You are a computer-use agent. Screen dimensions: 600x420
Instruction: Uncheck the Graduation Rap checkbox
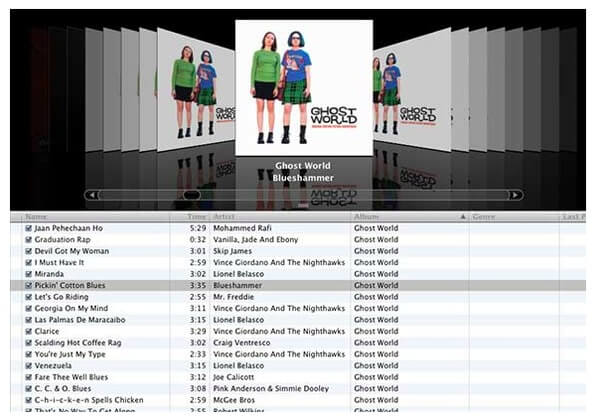(x=28, y=240)
